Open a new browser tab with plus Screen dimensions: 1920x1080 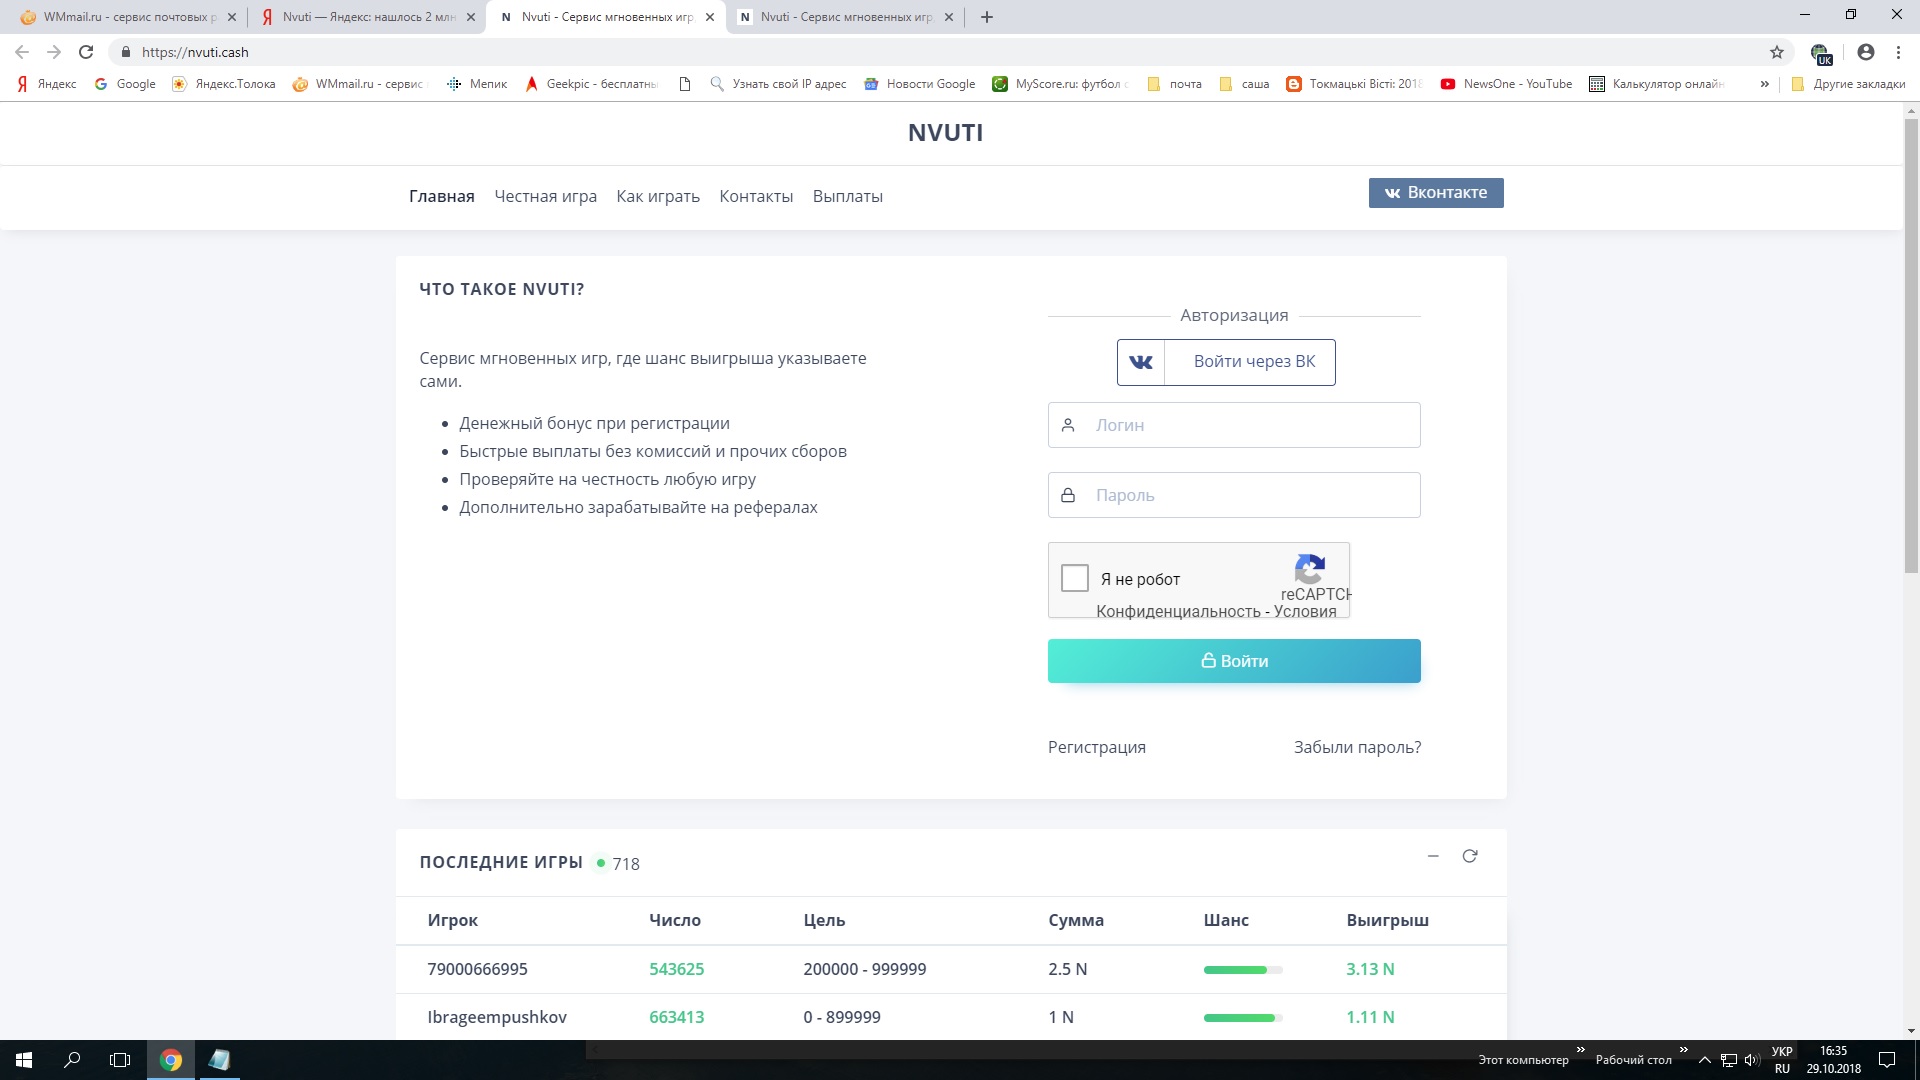[987, 17]
